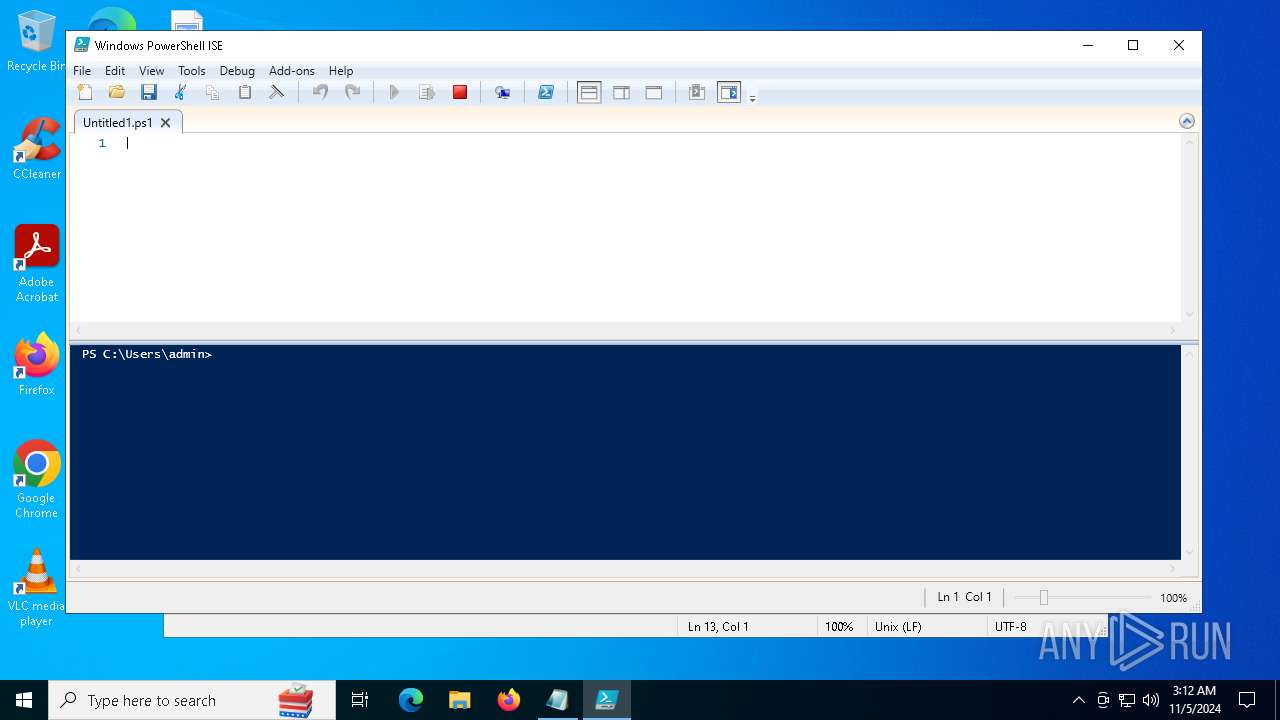Viewport: 1280px width, 720px height.
Task: Adjust the zoom slider in ISE status bar
Action: click(x=1043, y=598)
